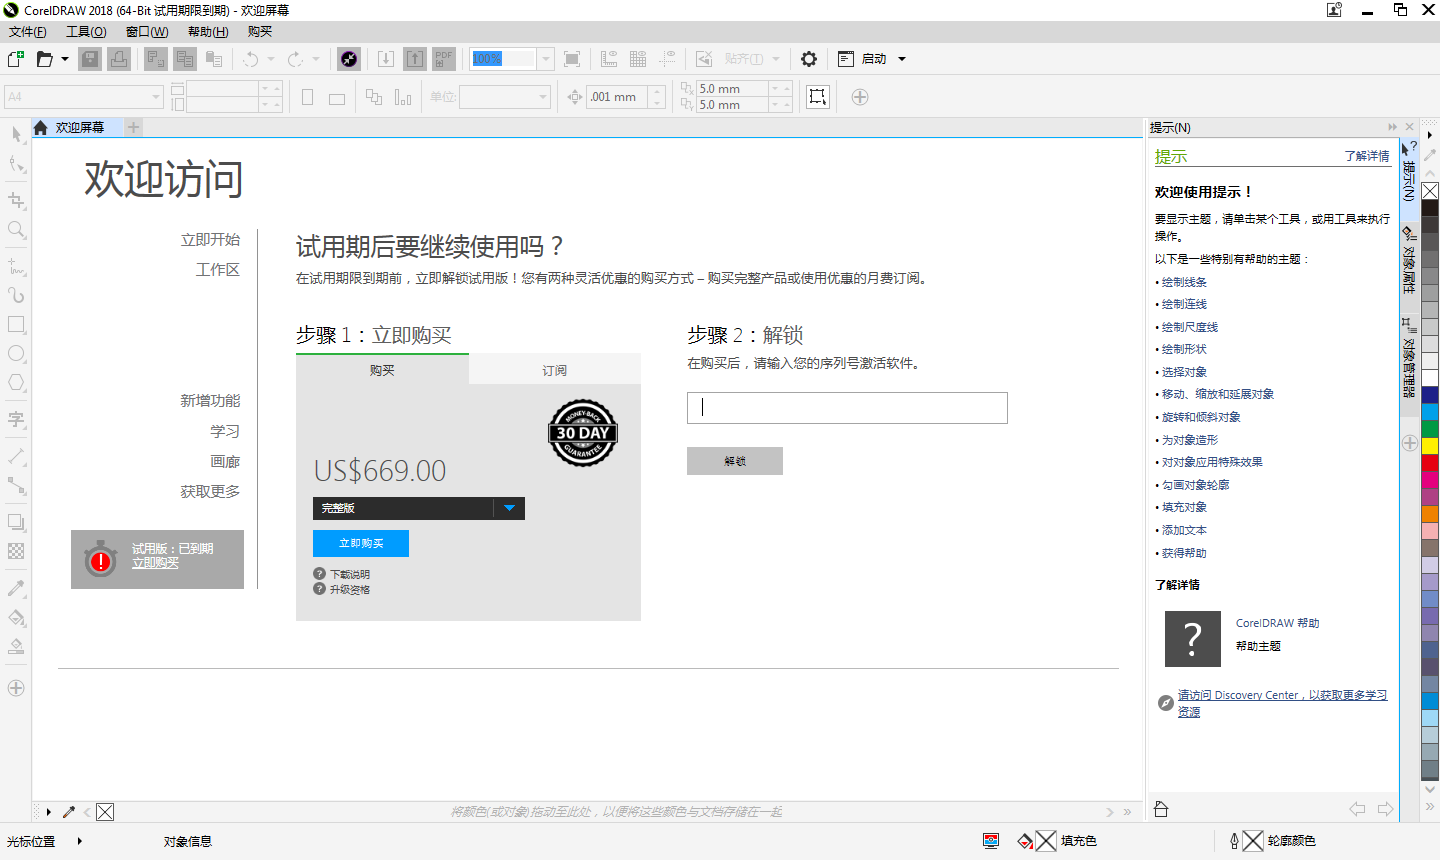
Task: Select the Crop tool
Action: [16, 200]
